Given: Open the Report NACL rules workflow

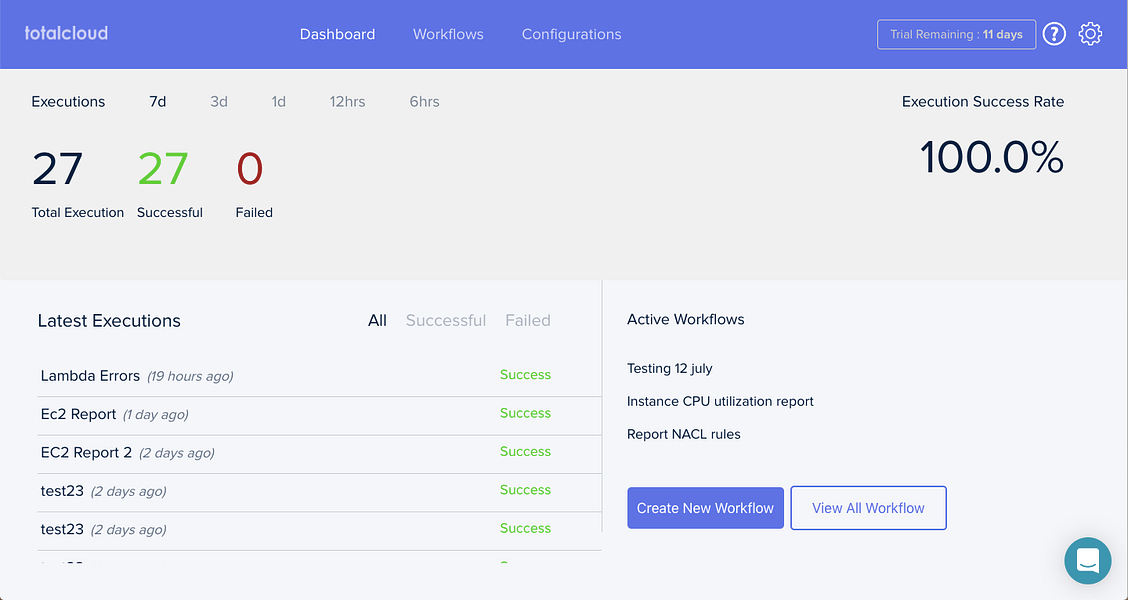Looking at the screenshot, I should click(683, 435).
